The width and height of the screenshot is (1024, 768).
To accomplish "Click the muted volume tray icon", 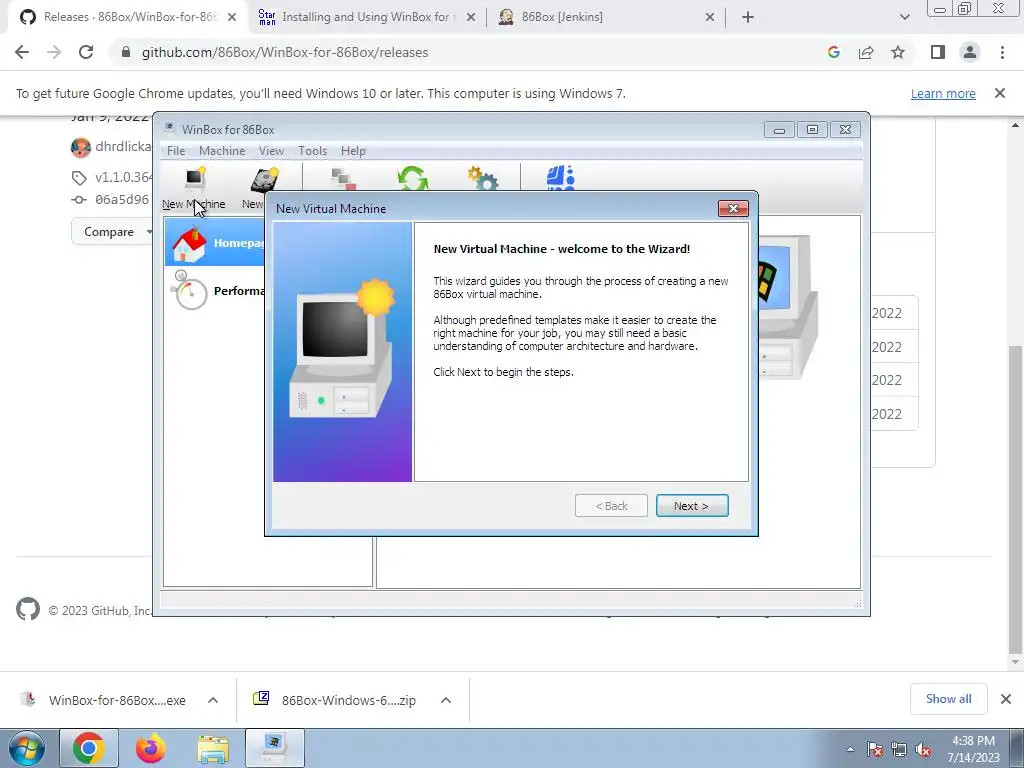I will [923, 750].
